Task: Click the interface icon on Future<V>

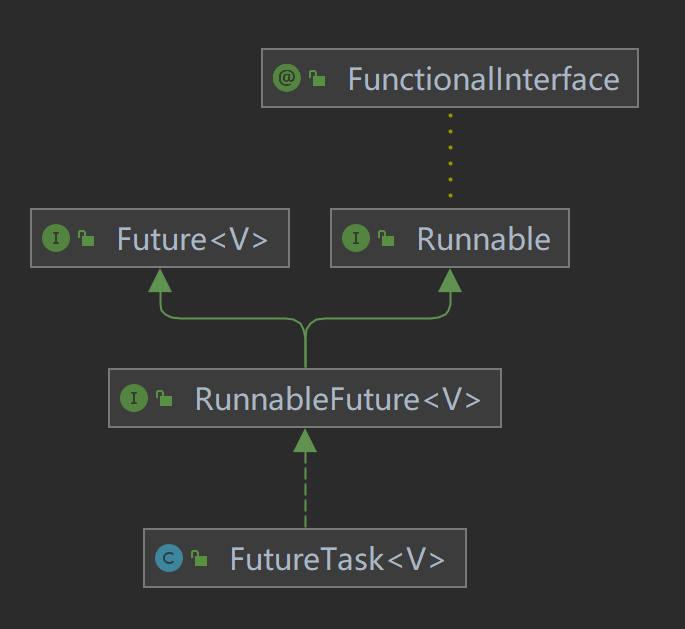Action: pyautogui.click(x=56, y=239)
